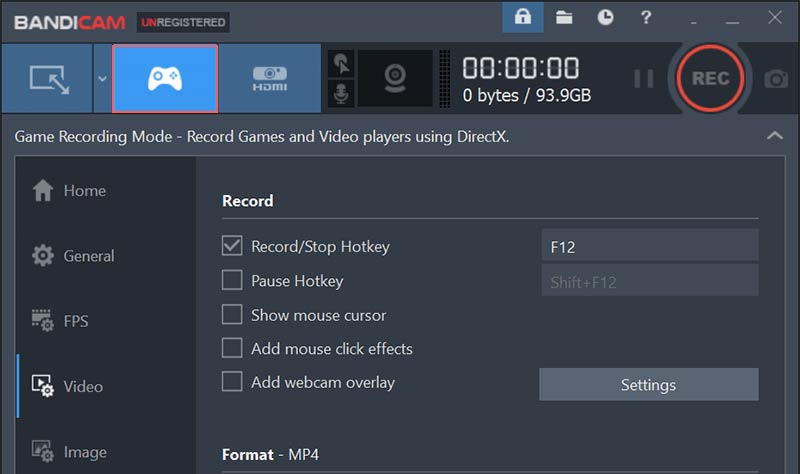
Task: Tick Add mouse click effects checkbox
Action: pyautogui.click(x=232, y=349)
